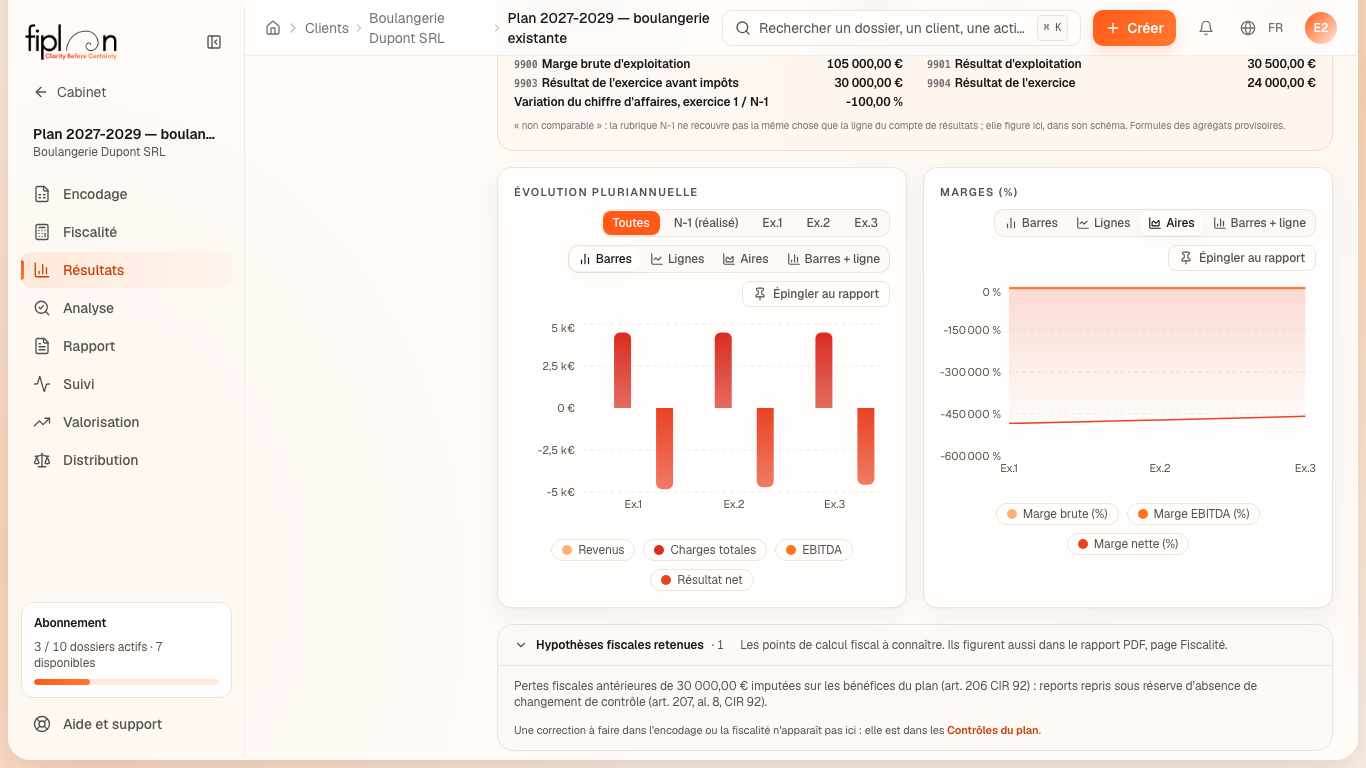1366x768 pixels.
Task: Toggle the Marge nette (%) legend series
Action: click(x=1128, y=544)
